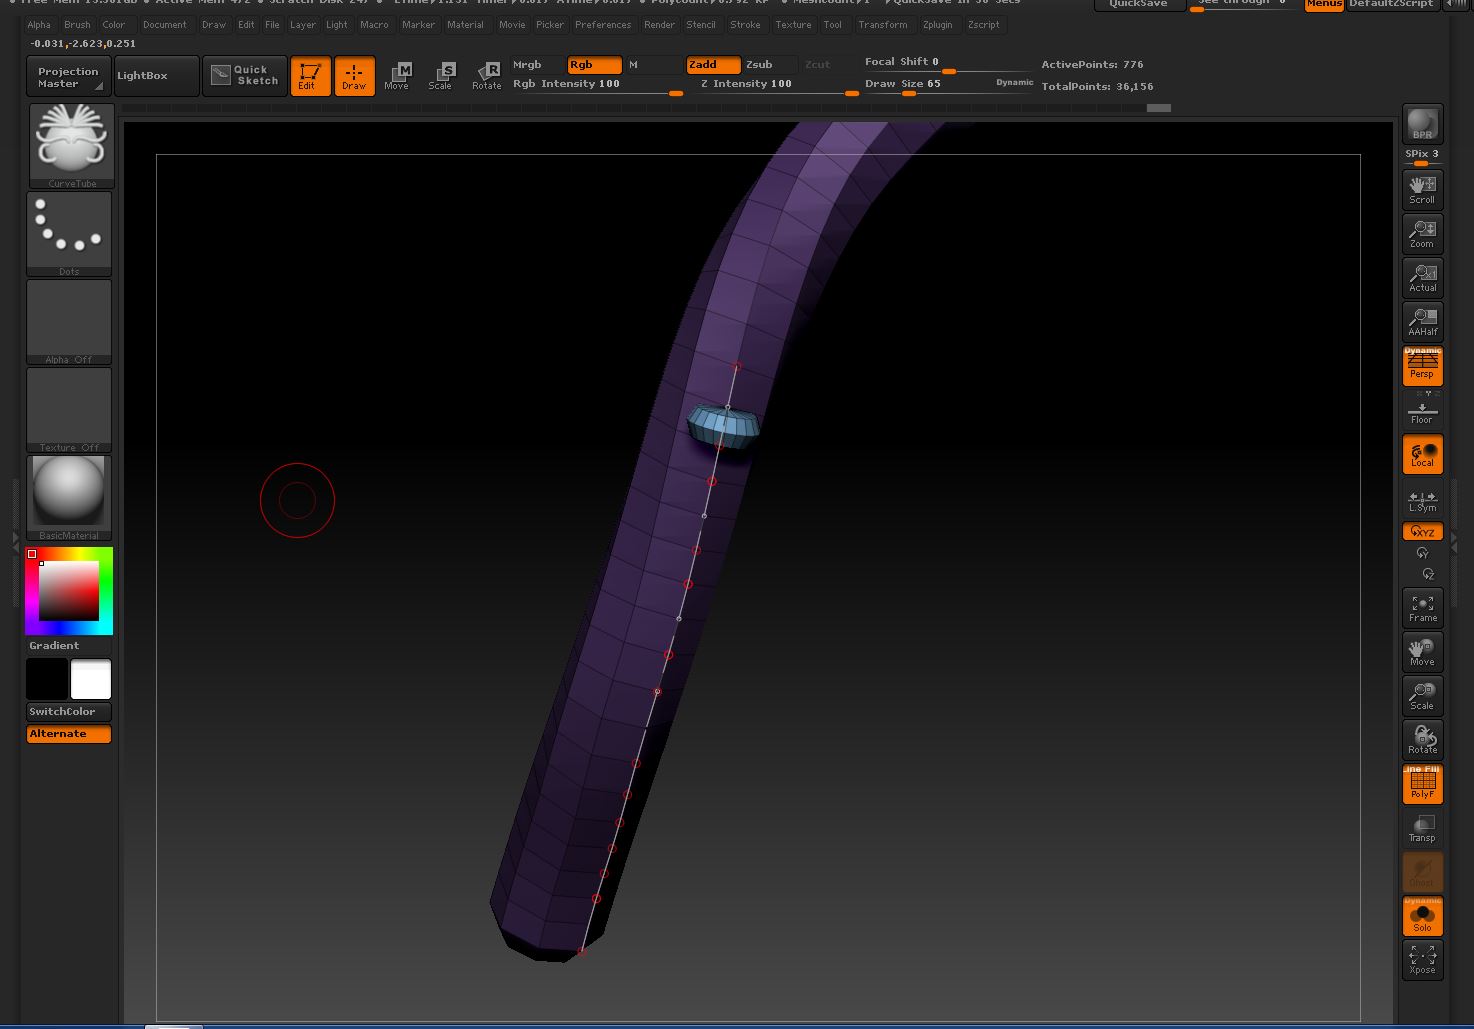Select Move mode in top shelf

pyautogui.click(x=397, y=76)
